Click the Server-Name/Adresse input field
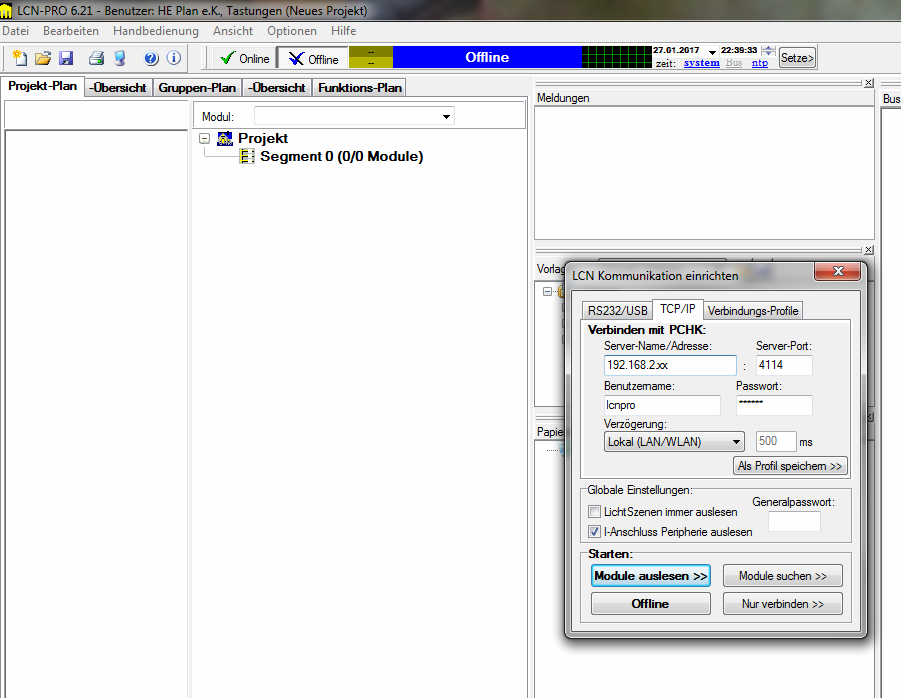Screen dimensions: 901x698 669,365
